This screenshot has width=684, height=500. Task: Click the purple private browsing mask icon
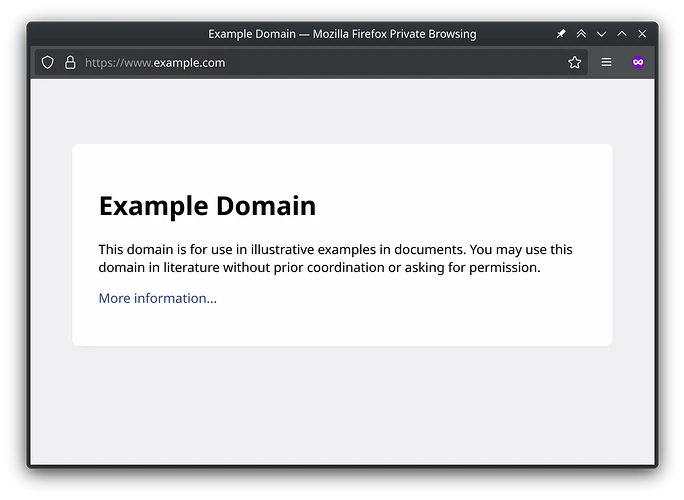pos(638,62)
